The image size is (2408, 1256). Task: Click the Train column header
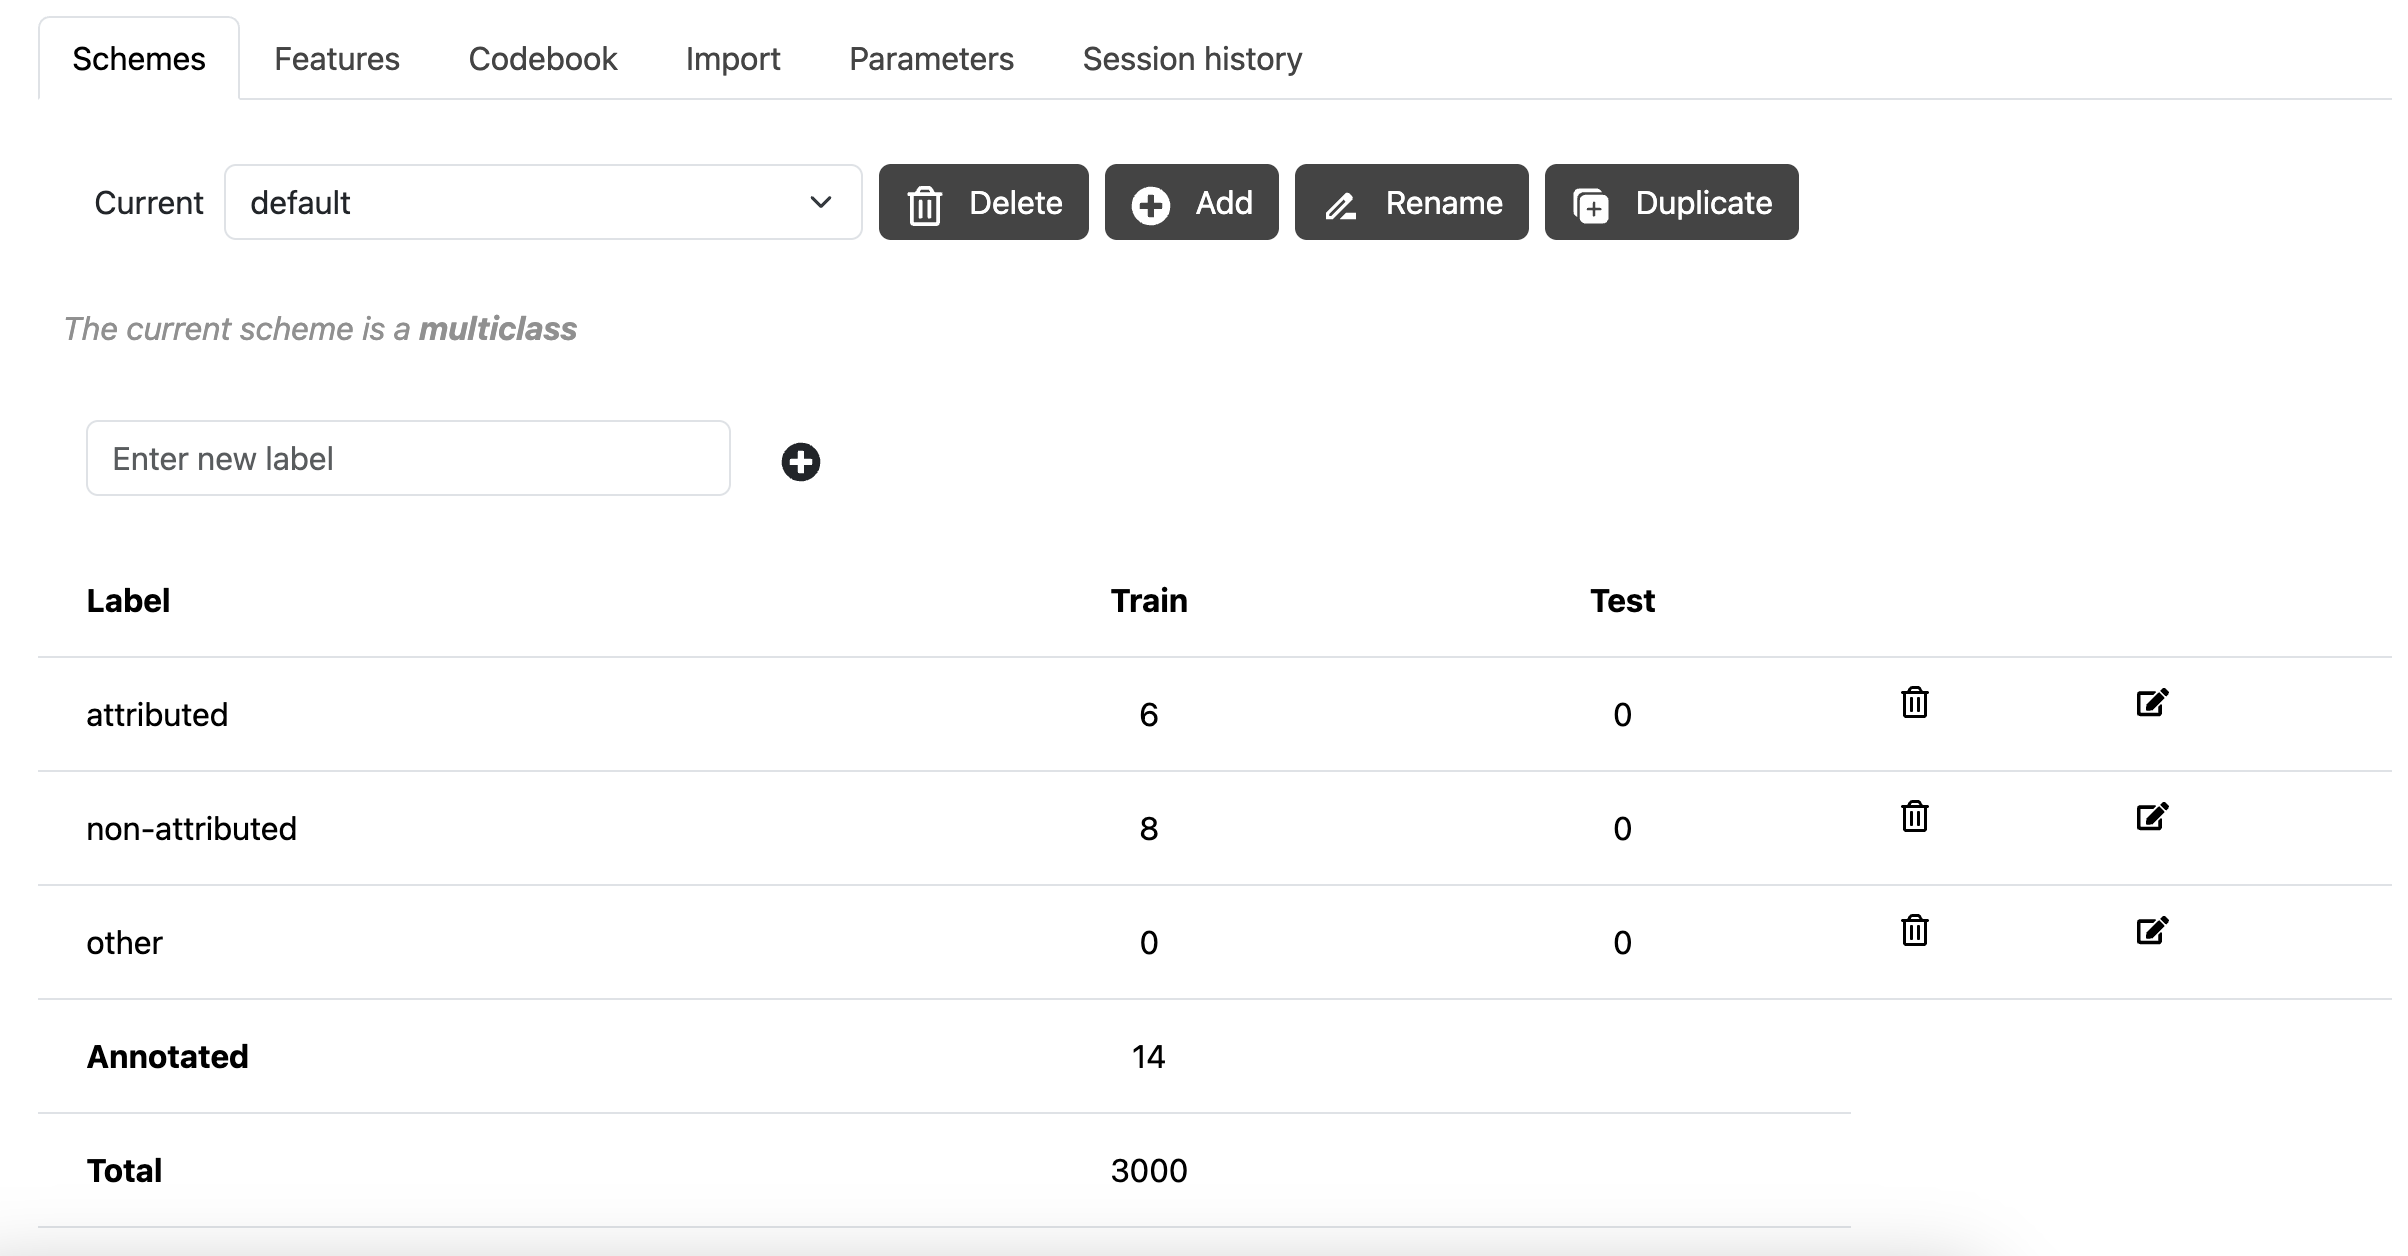1149,601
